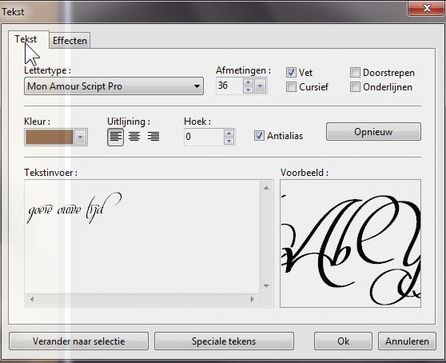
Task: Disable the Antialias checkbox
Action: coord(259,136)
